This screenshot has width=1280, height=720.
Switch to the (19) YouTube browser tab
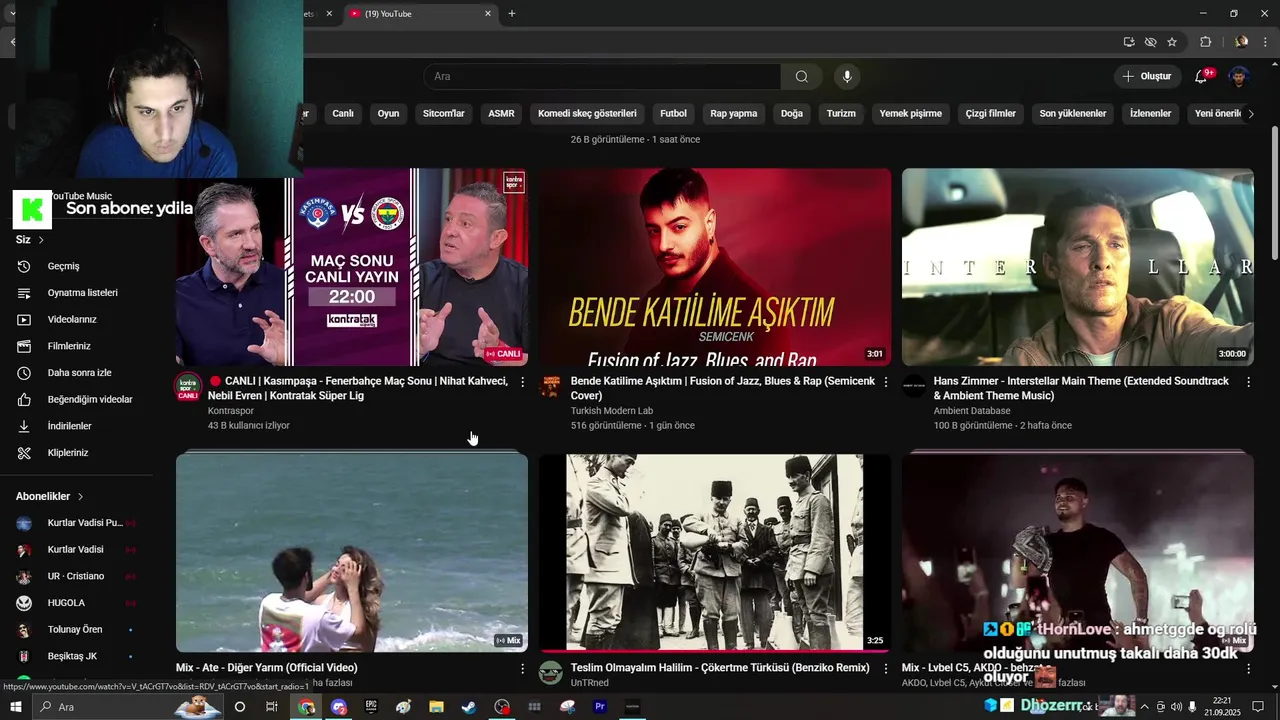pyautogui.click(x=420, y=14)
